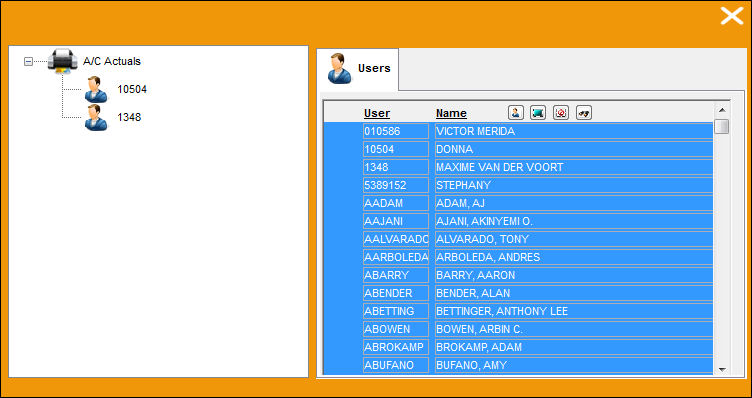Click the user icon button beside Name header
The image size is (752, 398).
[516, 113]
